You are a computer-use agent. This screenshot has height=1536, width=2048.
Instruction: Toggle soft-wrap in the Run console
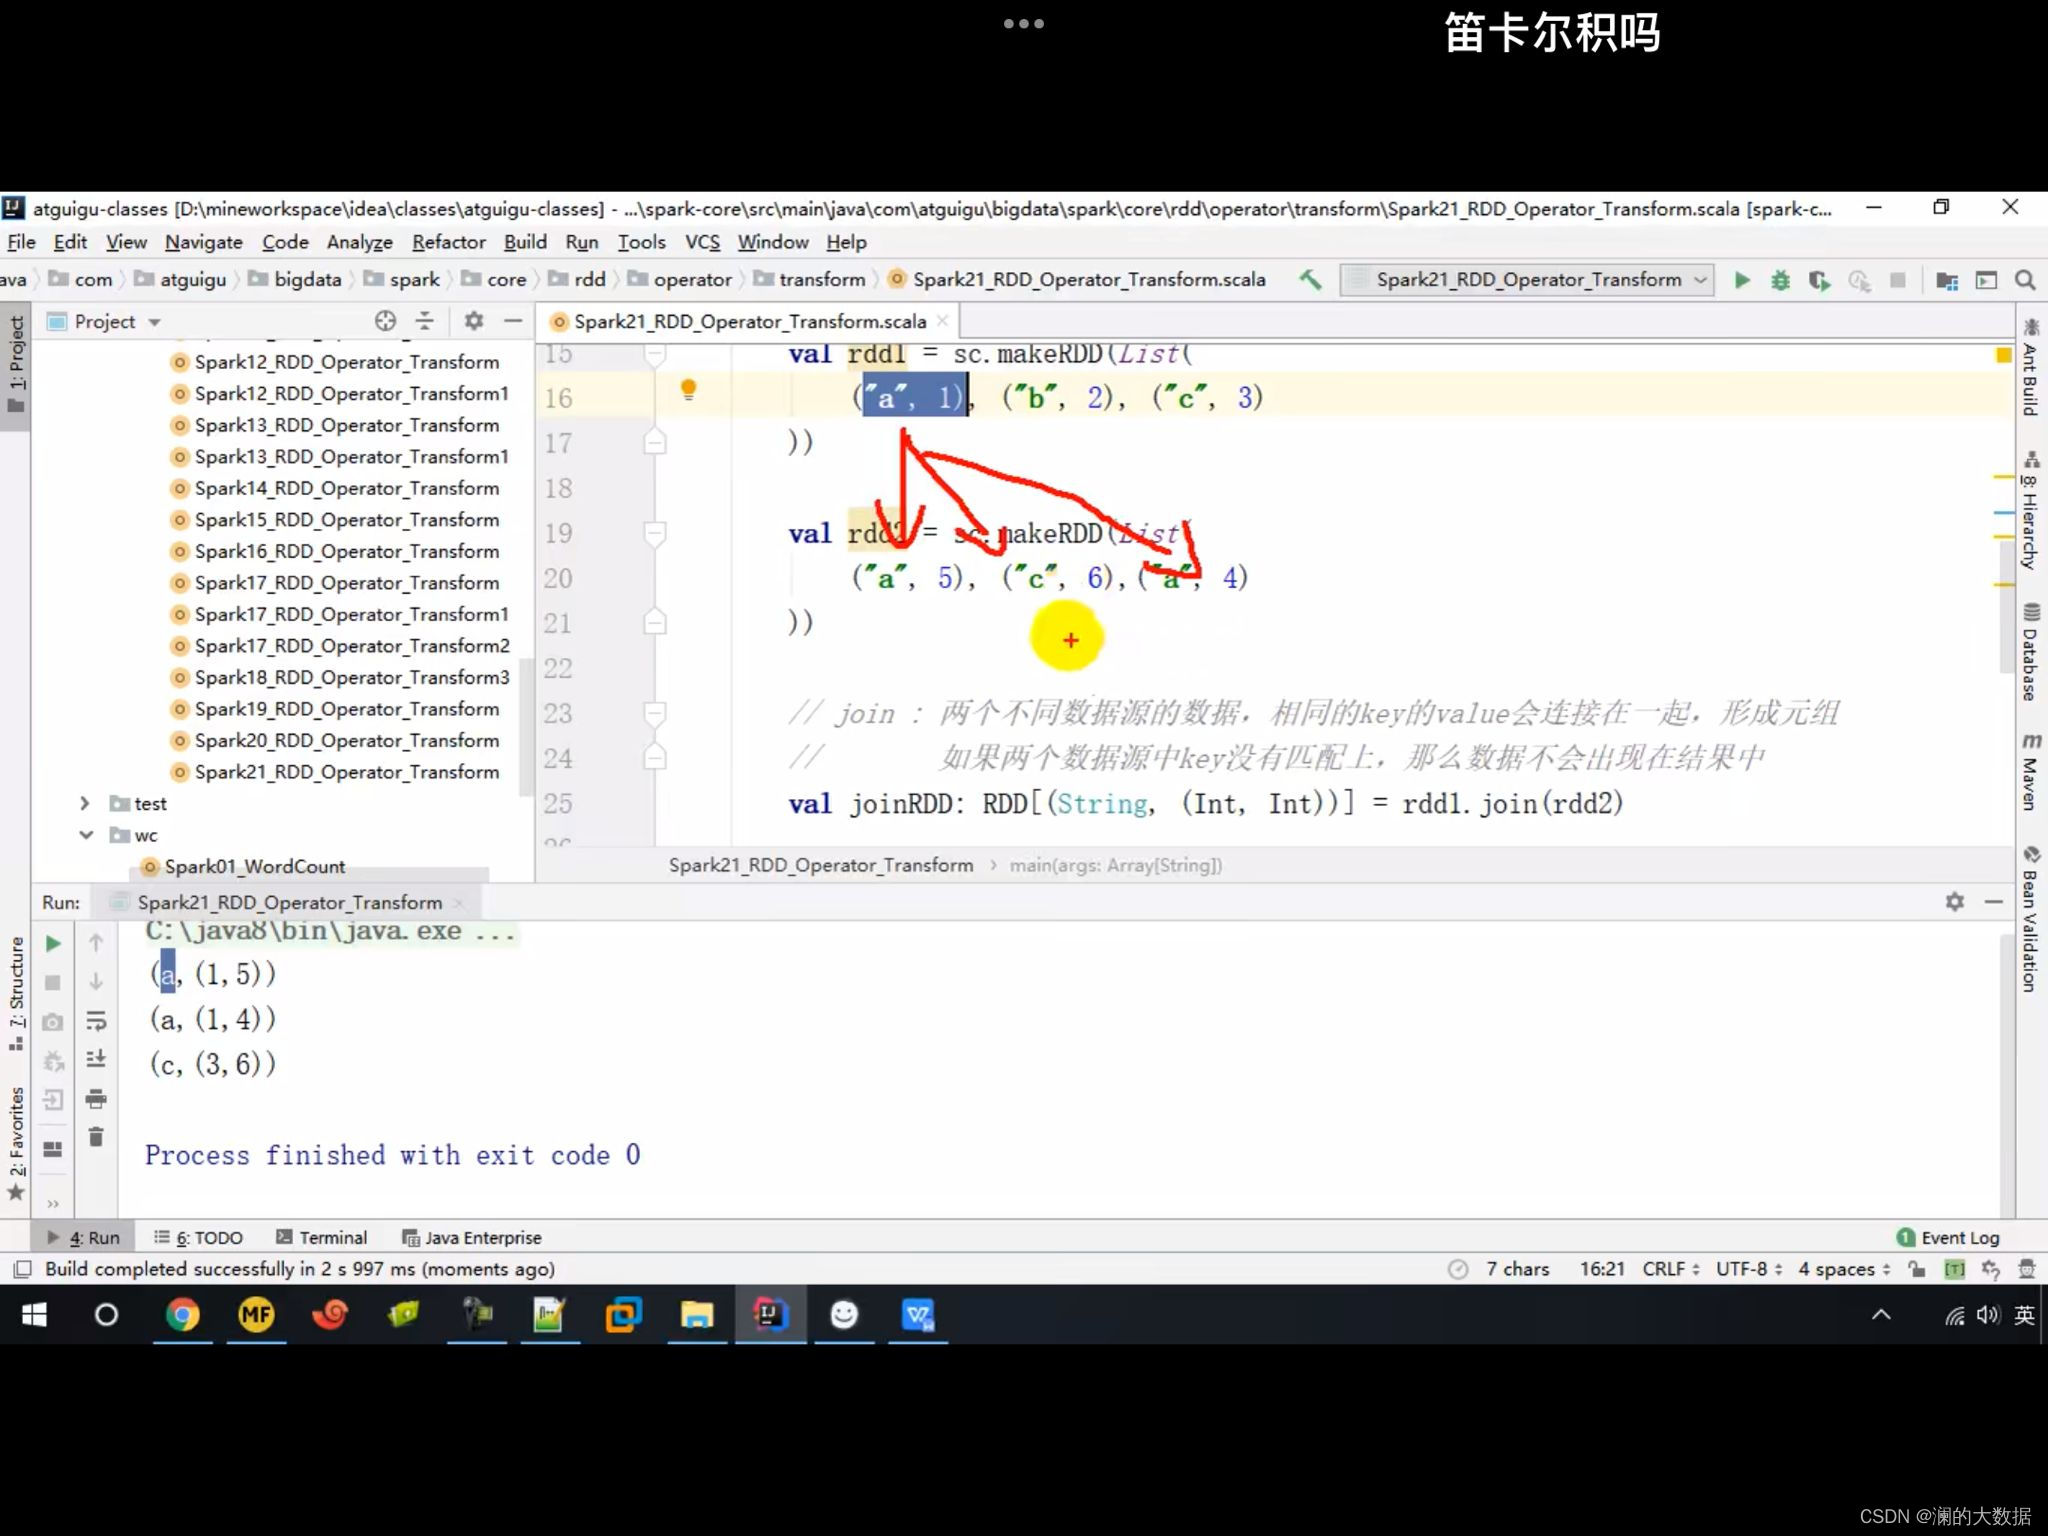click(96, 1021)
